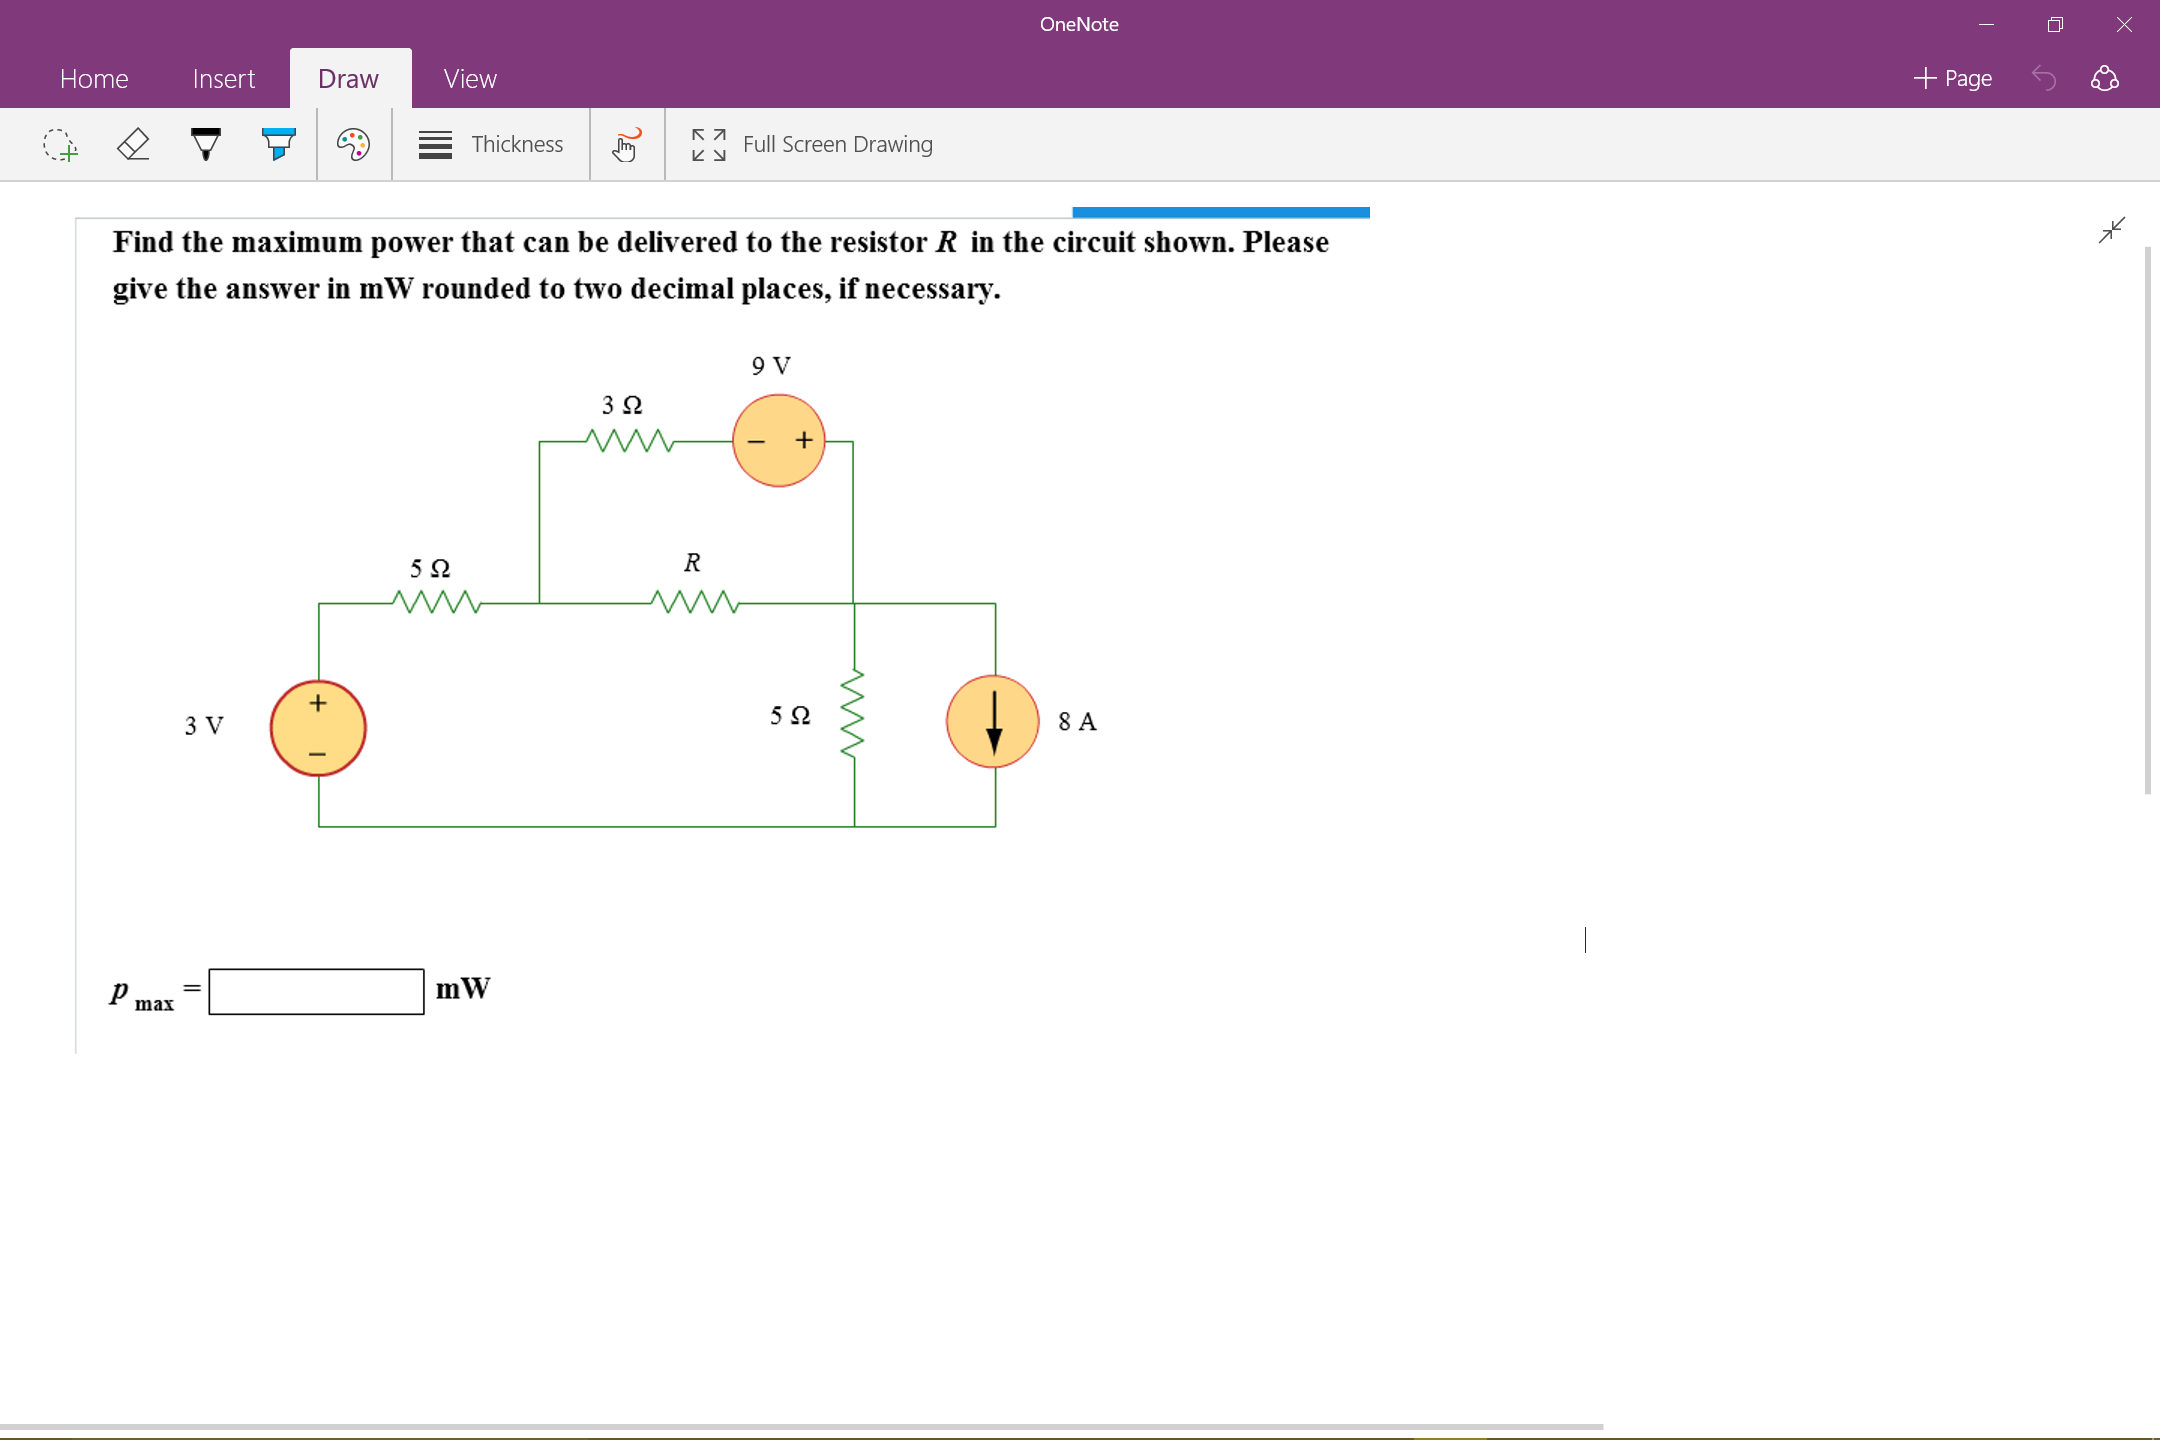This screenshot has height=1440, width=2160.
Task: Select the Lasso Select tool
Action: click(60, 144)
